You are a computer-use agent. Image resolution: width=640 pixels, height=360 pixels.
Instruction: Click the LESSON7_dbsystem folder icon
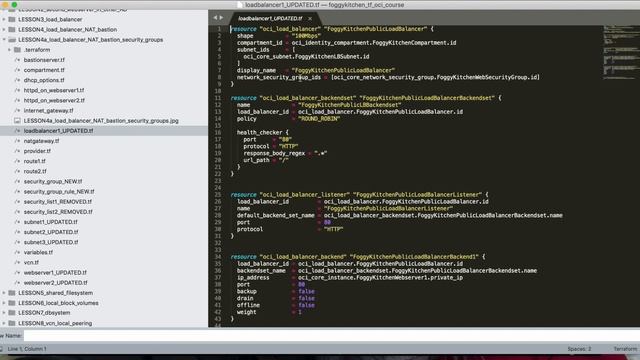pyautogui.click(x=12, y=313)
